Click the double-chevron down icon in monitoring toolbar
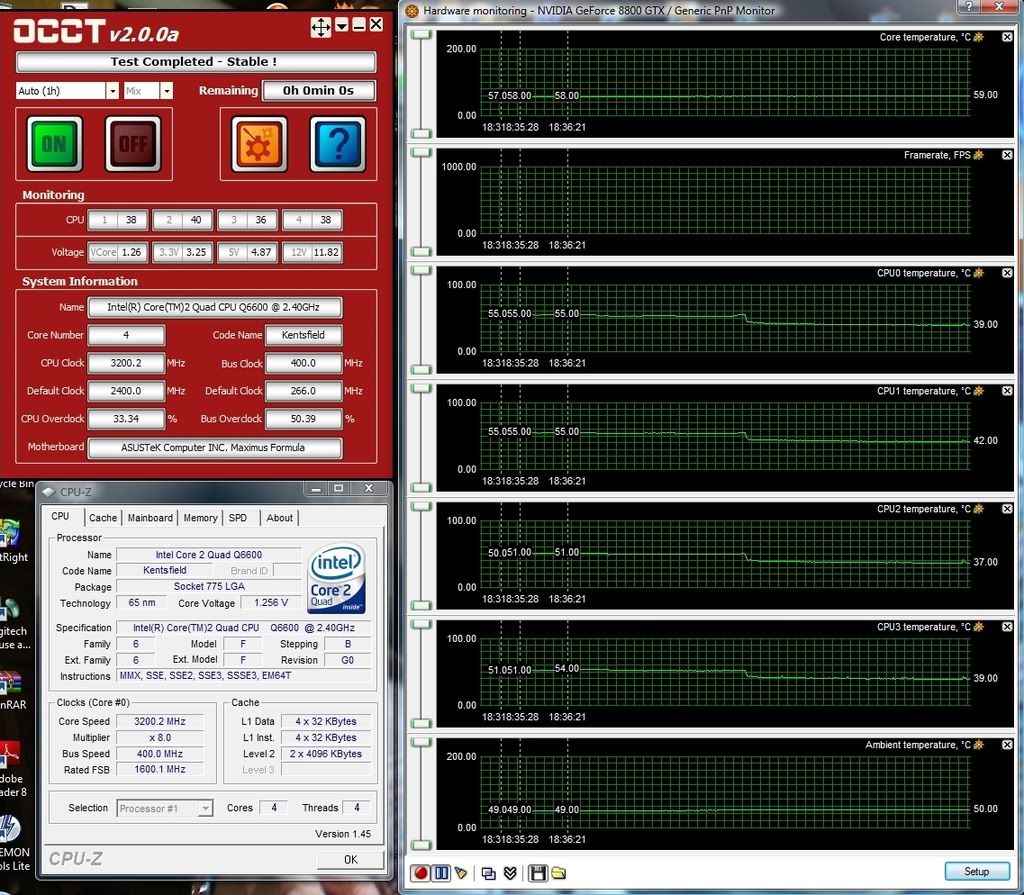 click(510, 873)
